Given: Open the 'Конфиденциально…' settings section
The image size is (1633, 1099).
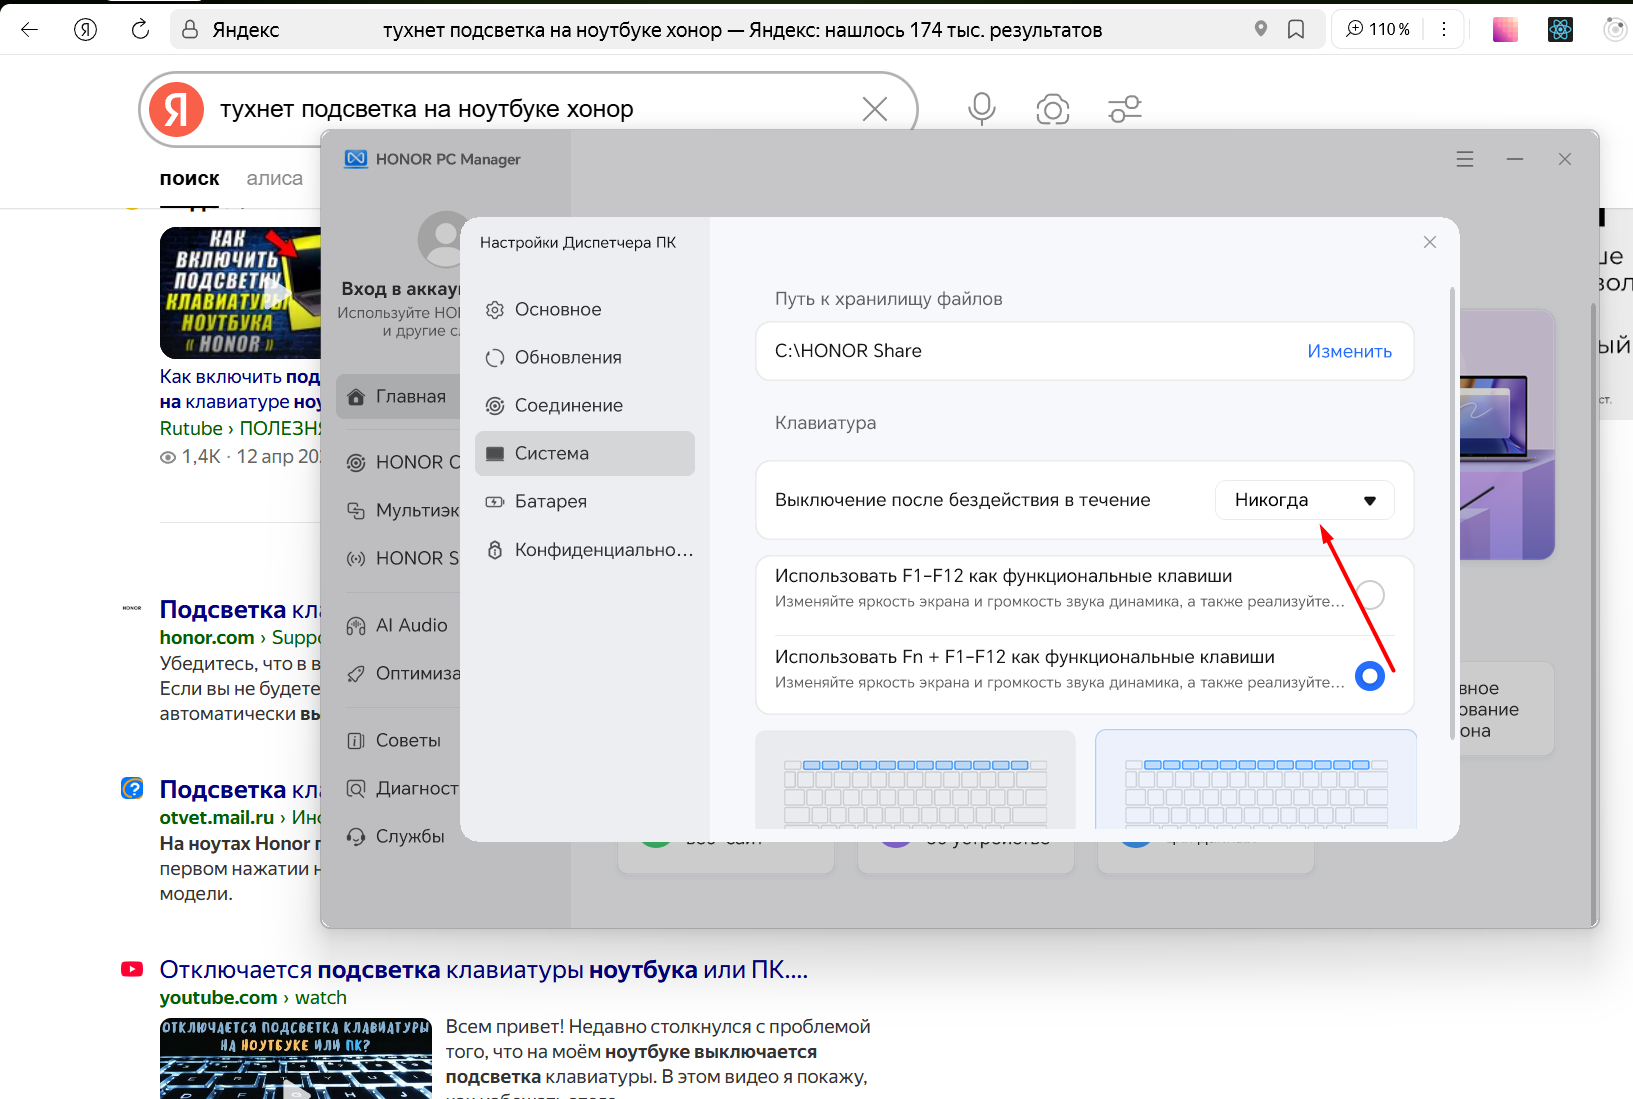Looking at the screenshot, I should pos(585,550).
